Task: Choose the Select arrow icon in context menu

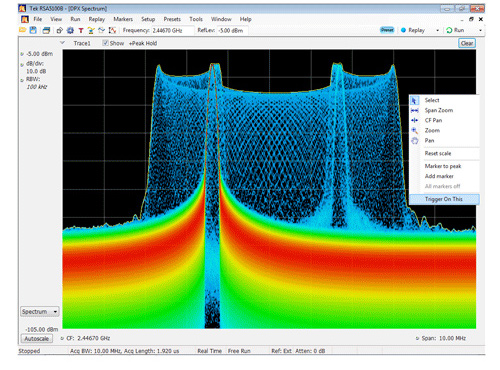Action: (x=414, y=100)
